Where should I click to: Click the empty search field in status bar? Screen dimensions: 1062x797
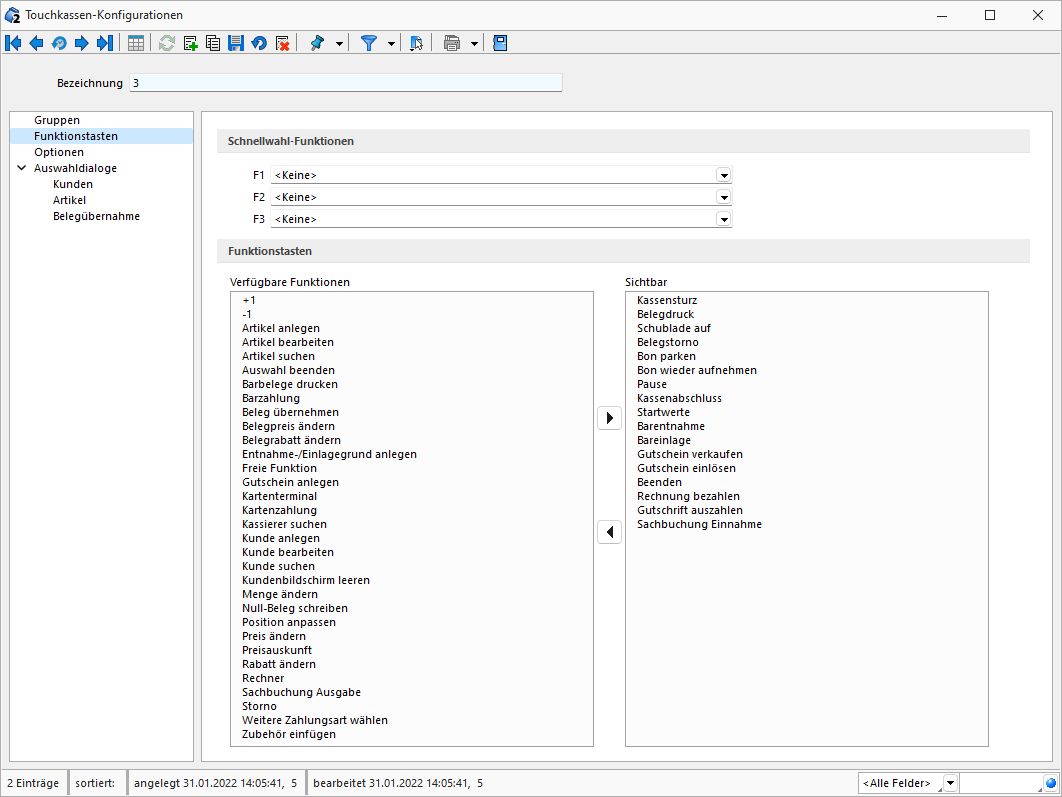coord(1001,783)
